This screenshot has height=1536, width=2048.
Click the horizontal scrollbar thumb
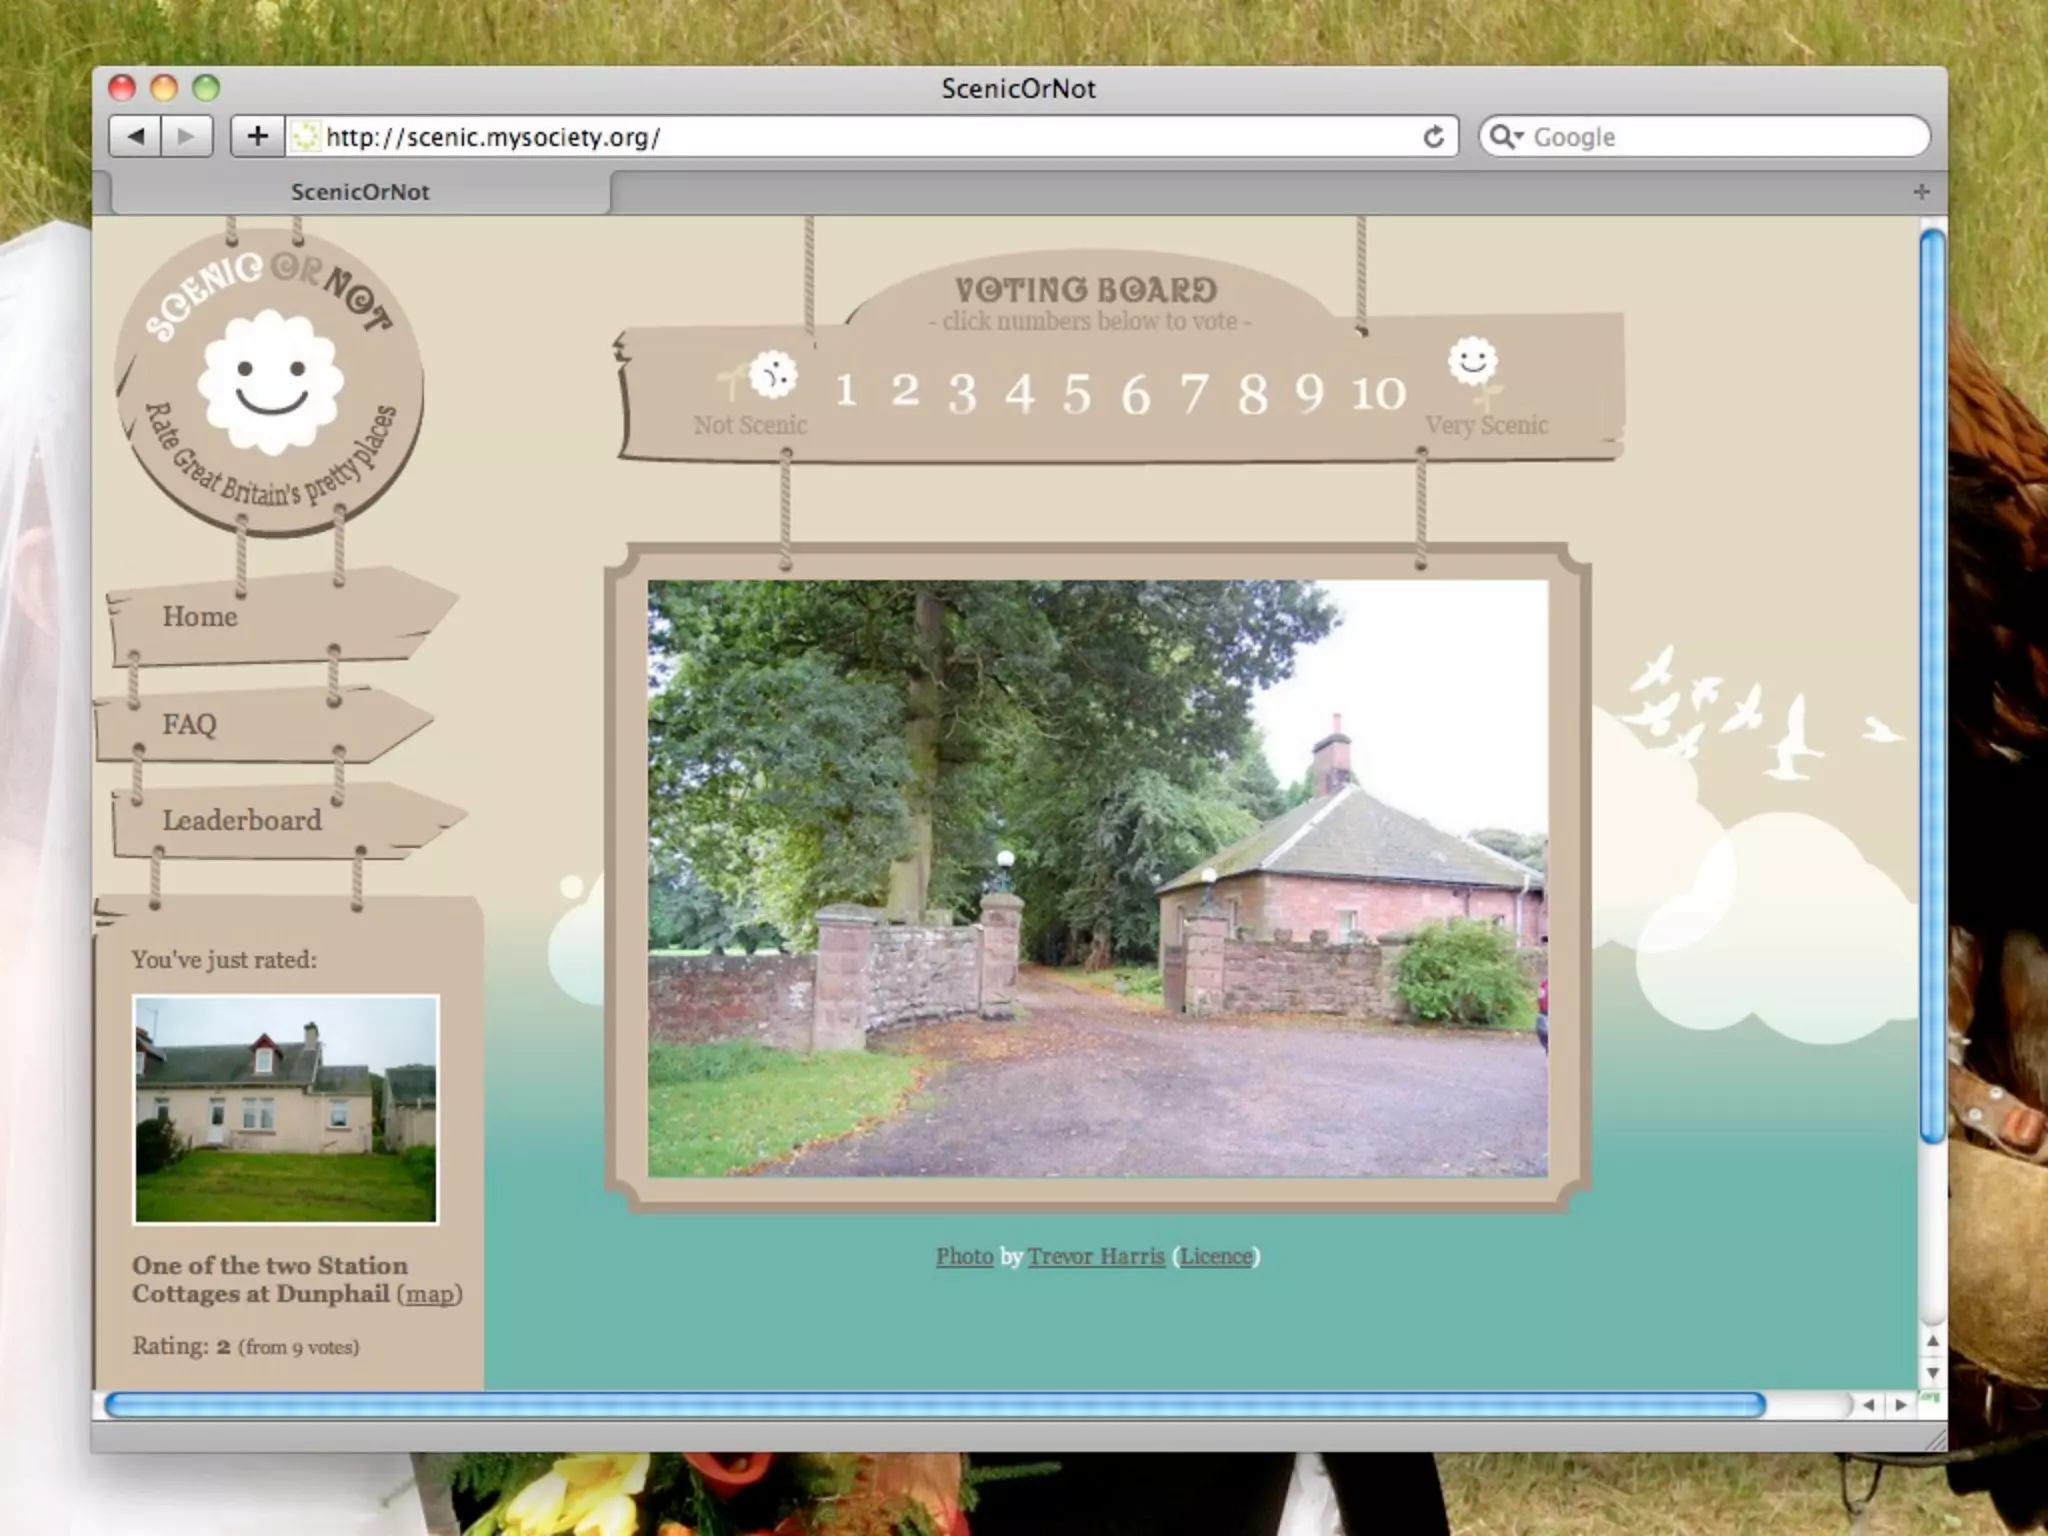tap(934, 1405)
